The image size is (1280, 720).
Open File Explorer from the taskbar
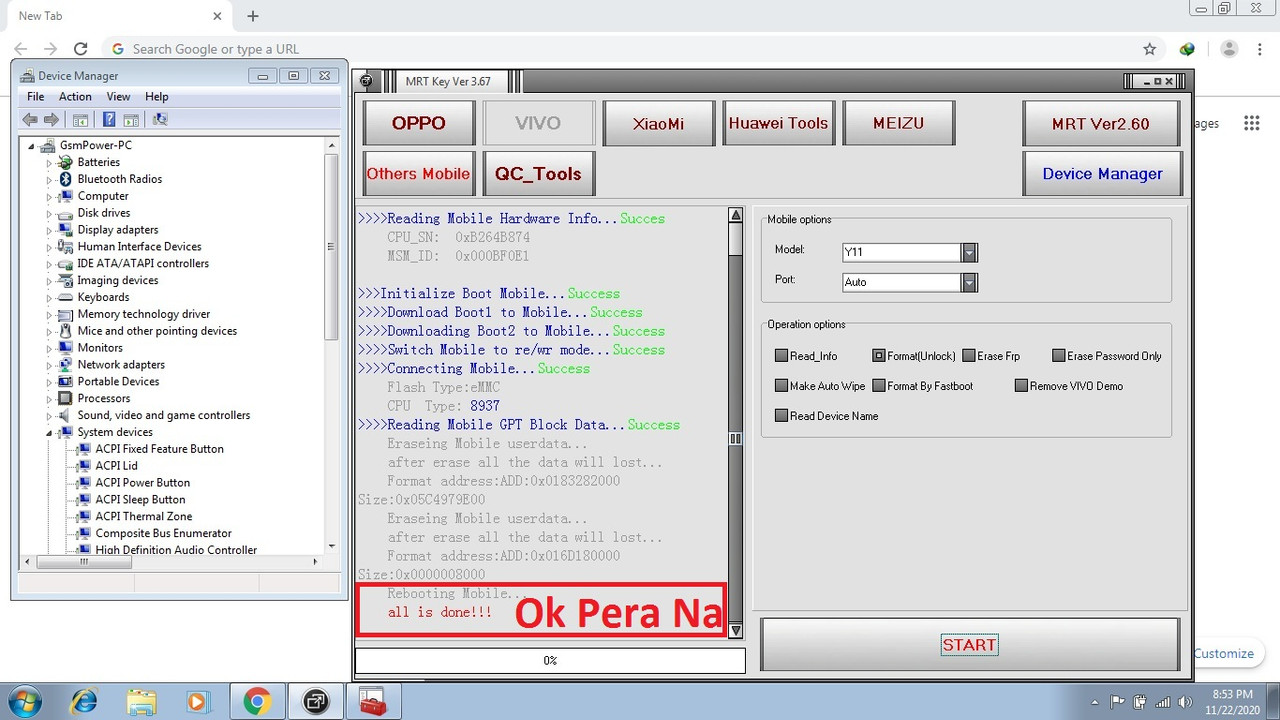click(141, 702)
